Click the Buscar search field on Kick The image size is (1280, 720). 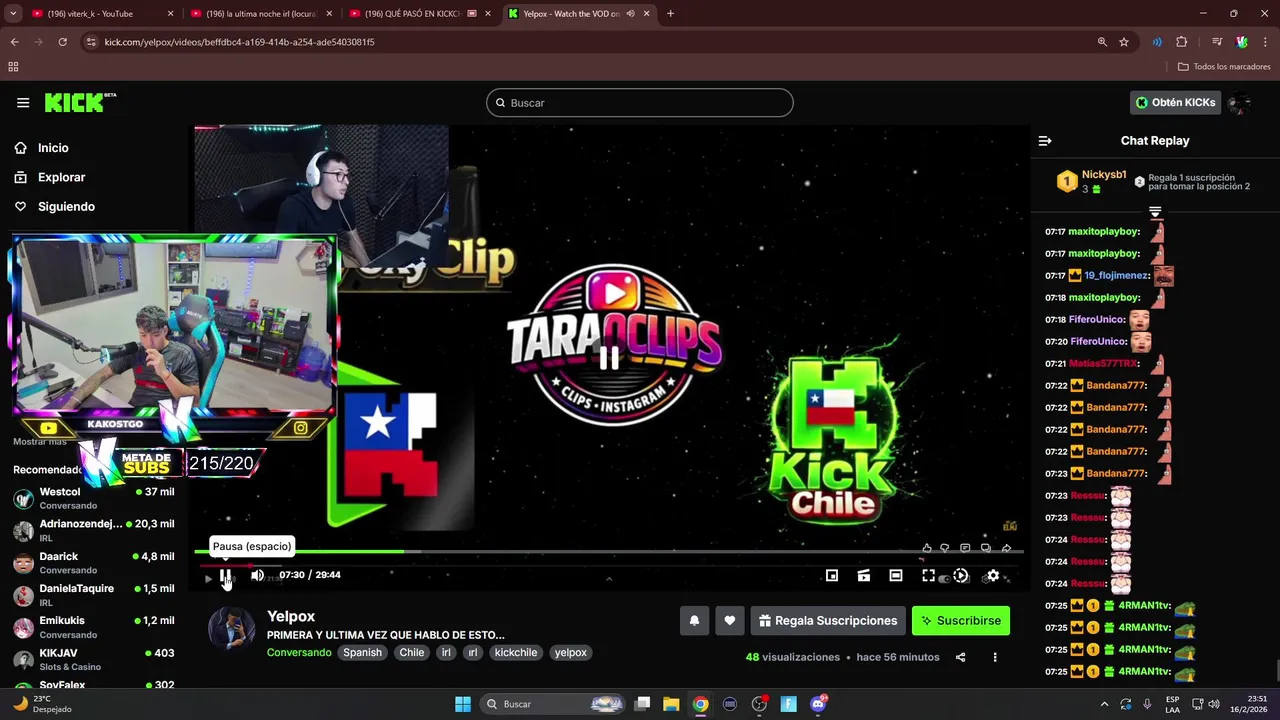click(x=640, y=103)
